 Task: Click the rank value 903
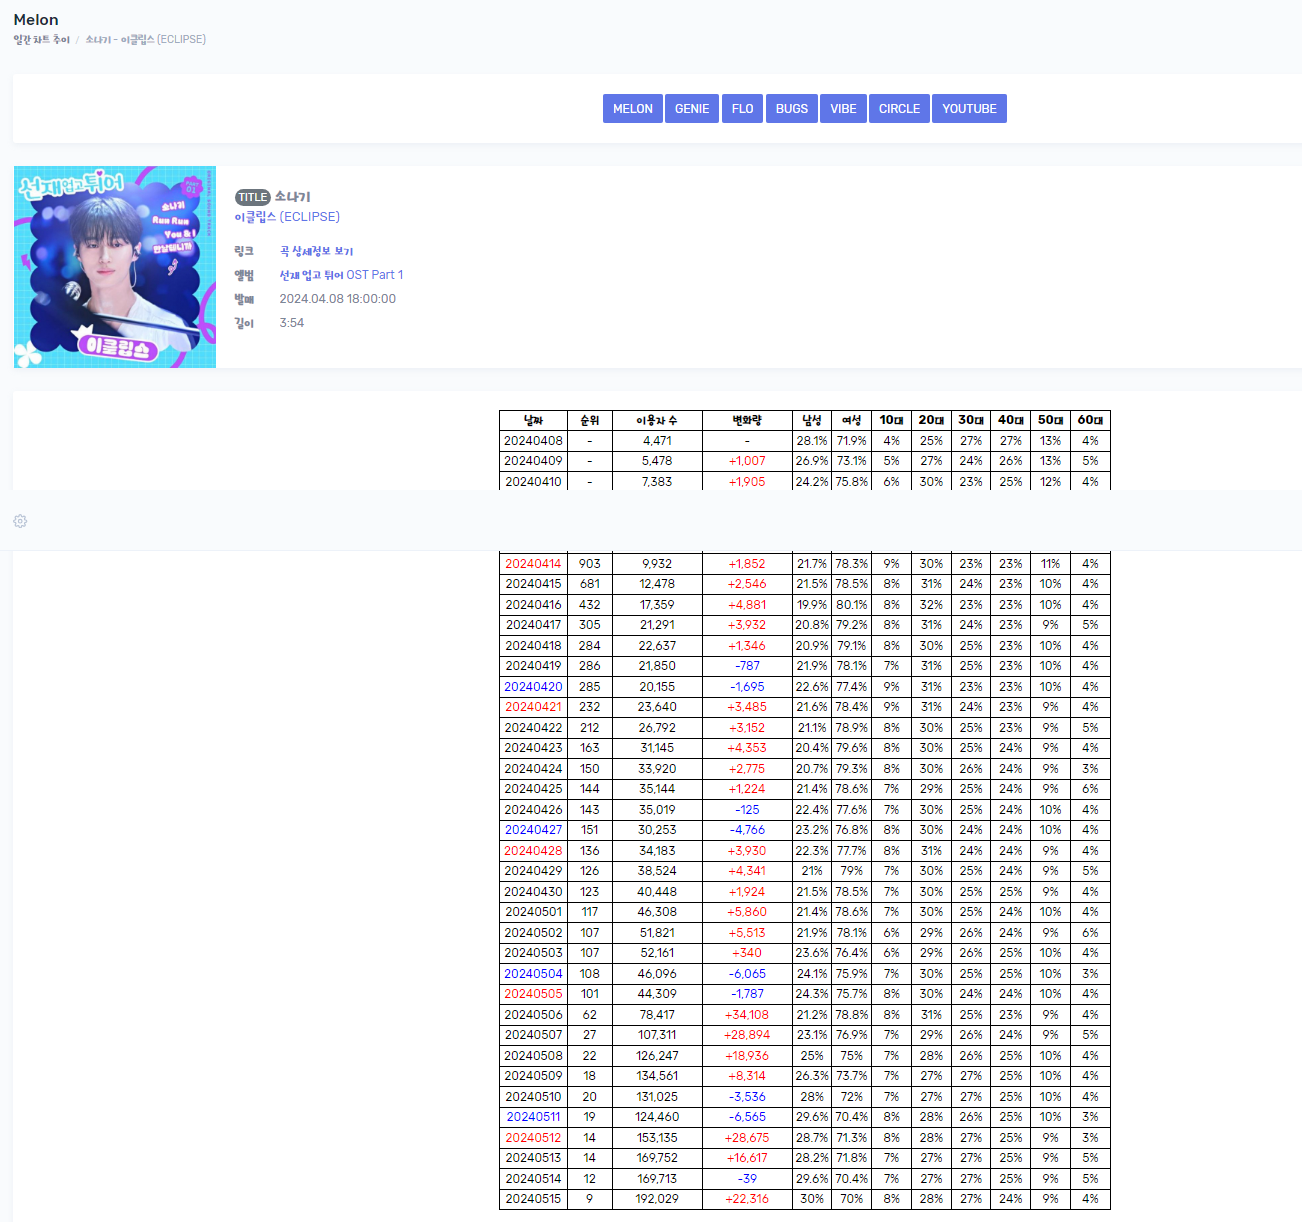click(x=590, y=564)
